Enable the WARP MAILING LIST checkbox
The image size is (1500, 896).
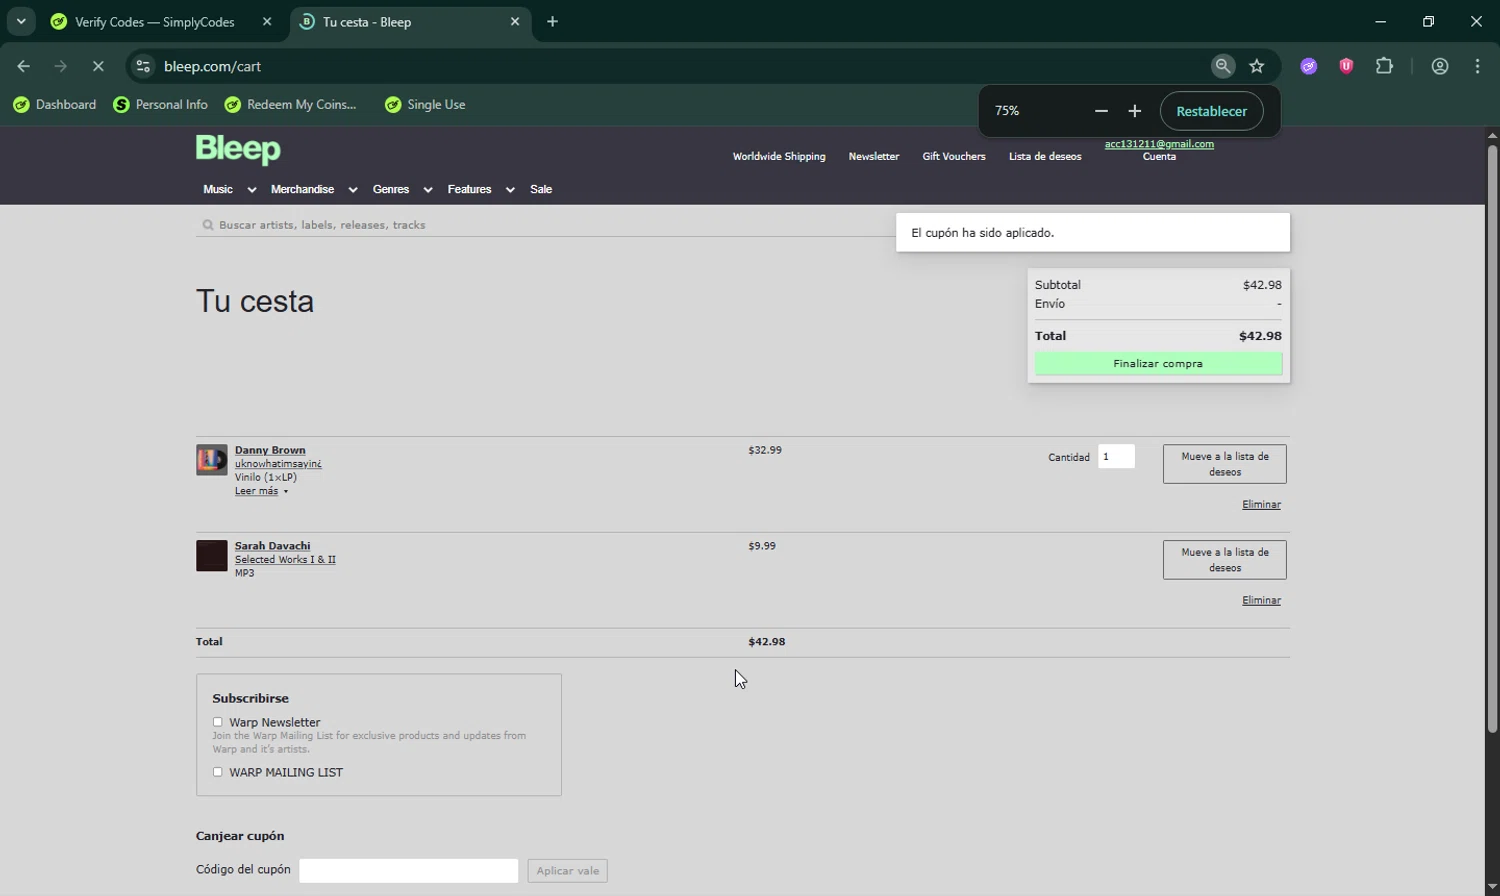tap(217, 772)
